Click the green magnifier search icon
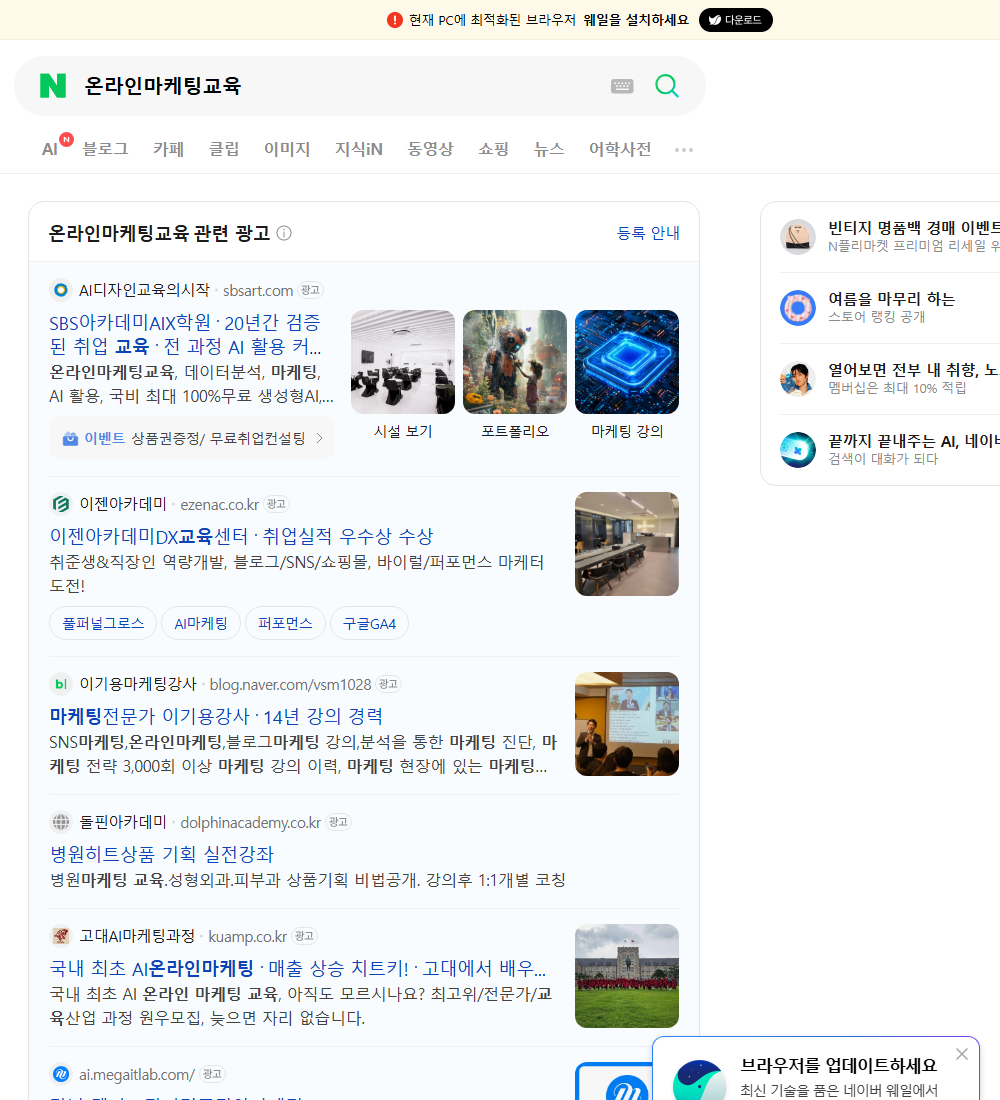 (x=667, y=86)
